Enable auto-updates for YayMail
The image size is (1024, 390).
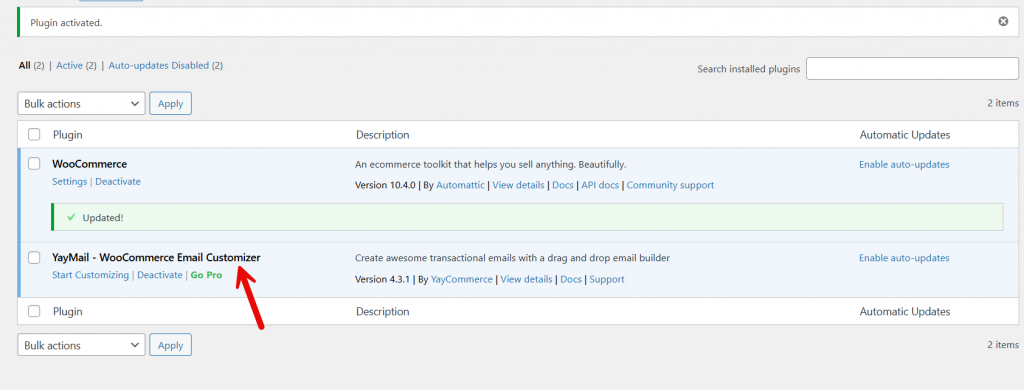click(904, 258)
